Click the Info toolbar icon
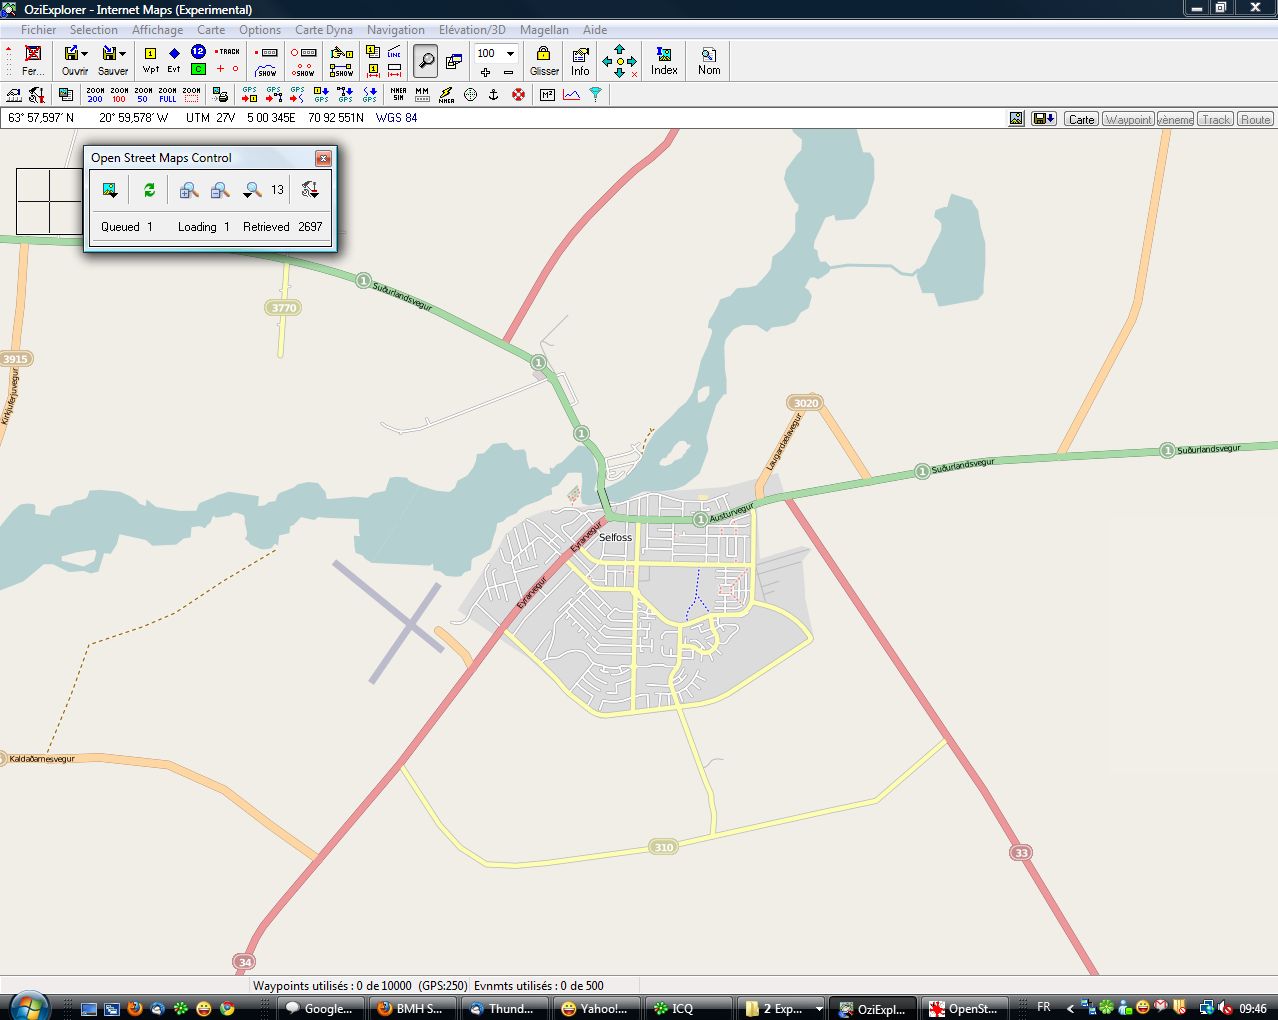The height and width of the screenshot is (1020, 1278). pos(580,60)
